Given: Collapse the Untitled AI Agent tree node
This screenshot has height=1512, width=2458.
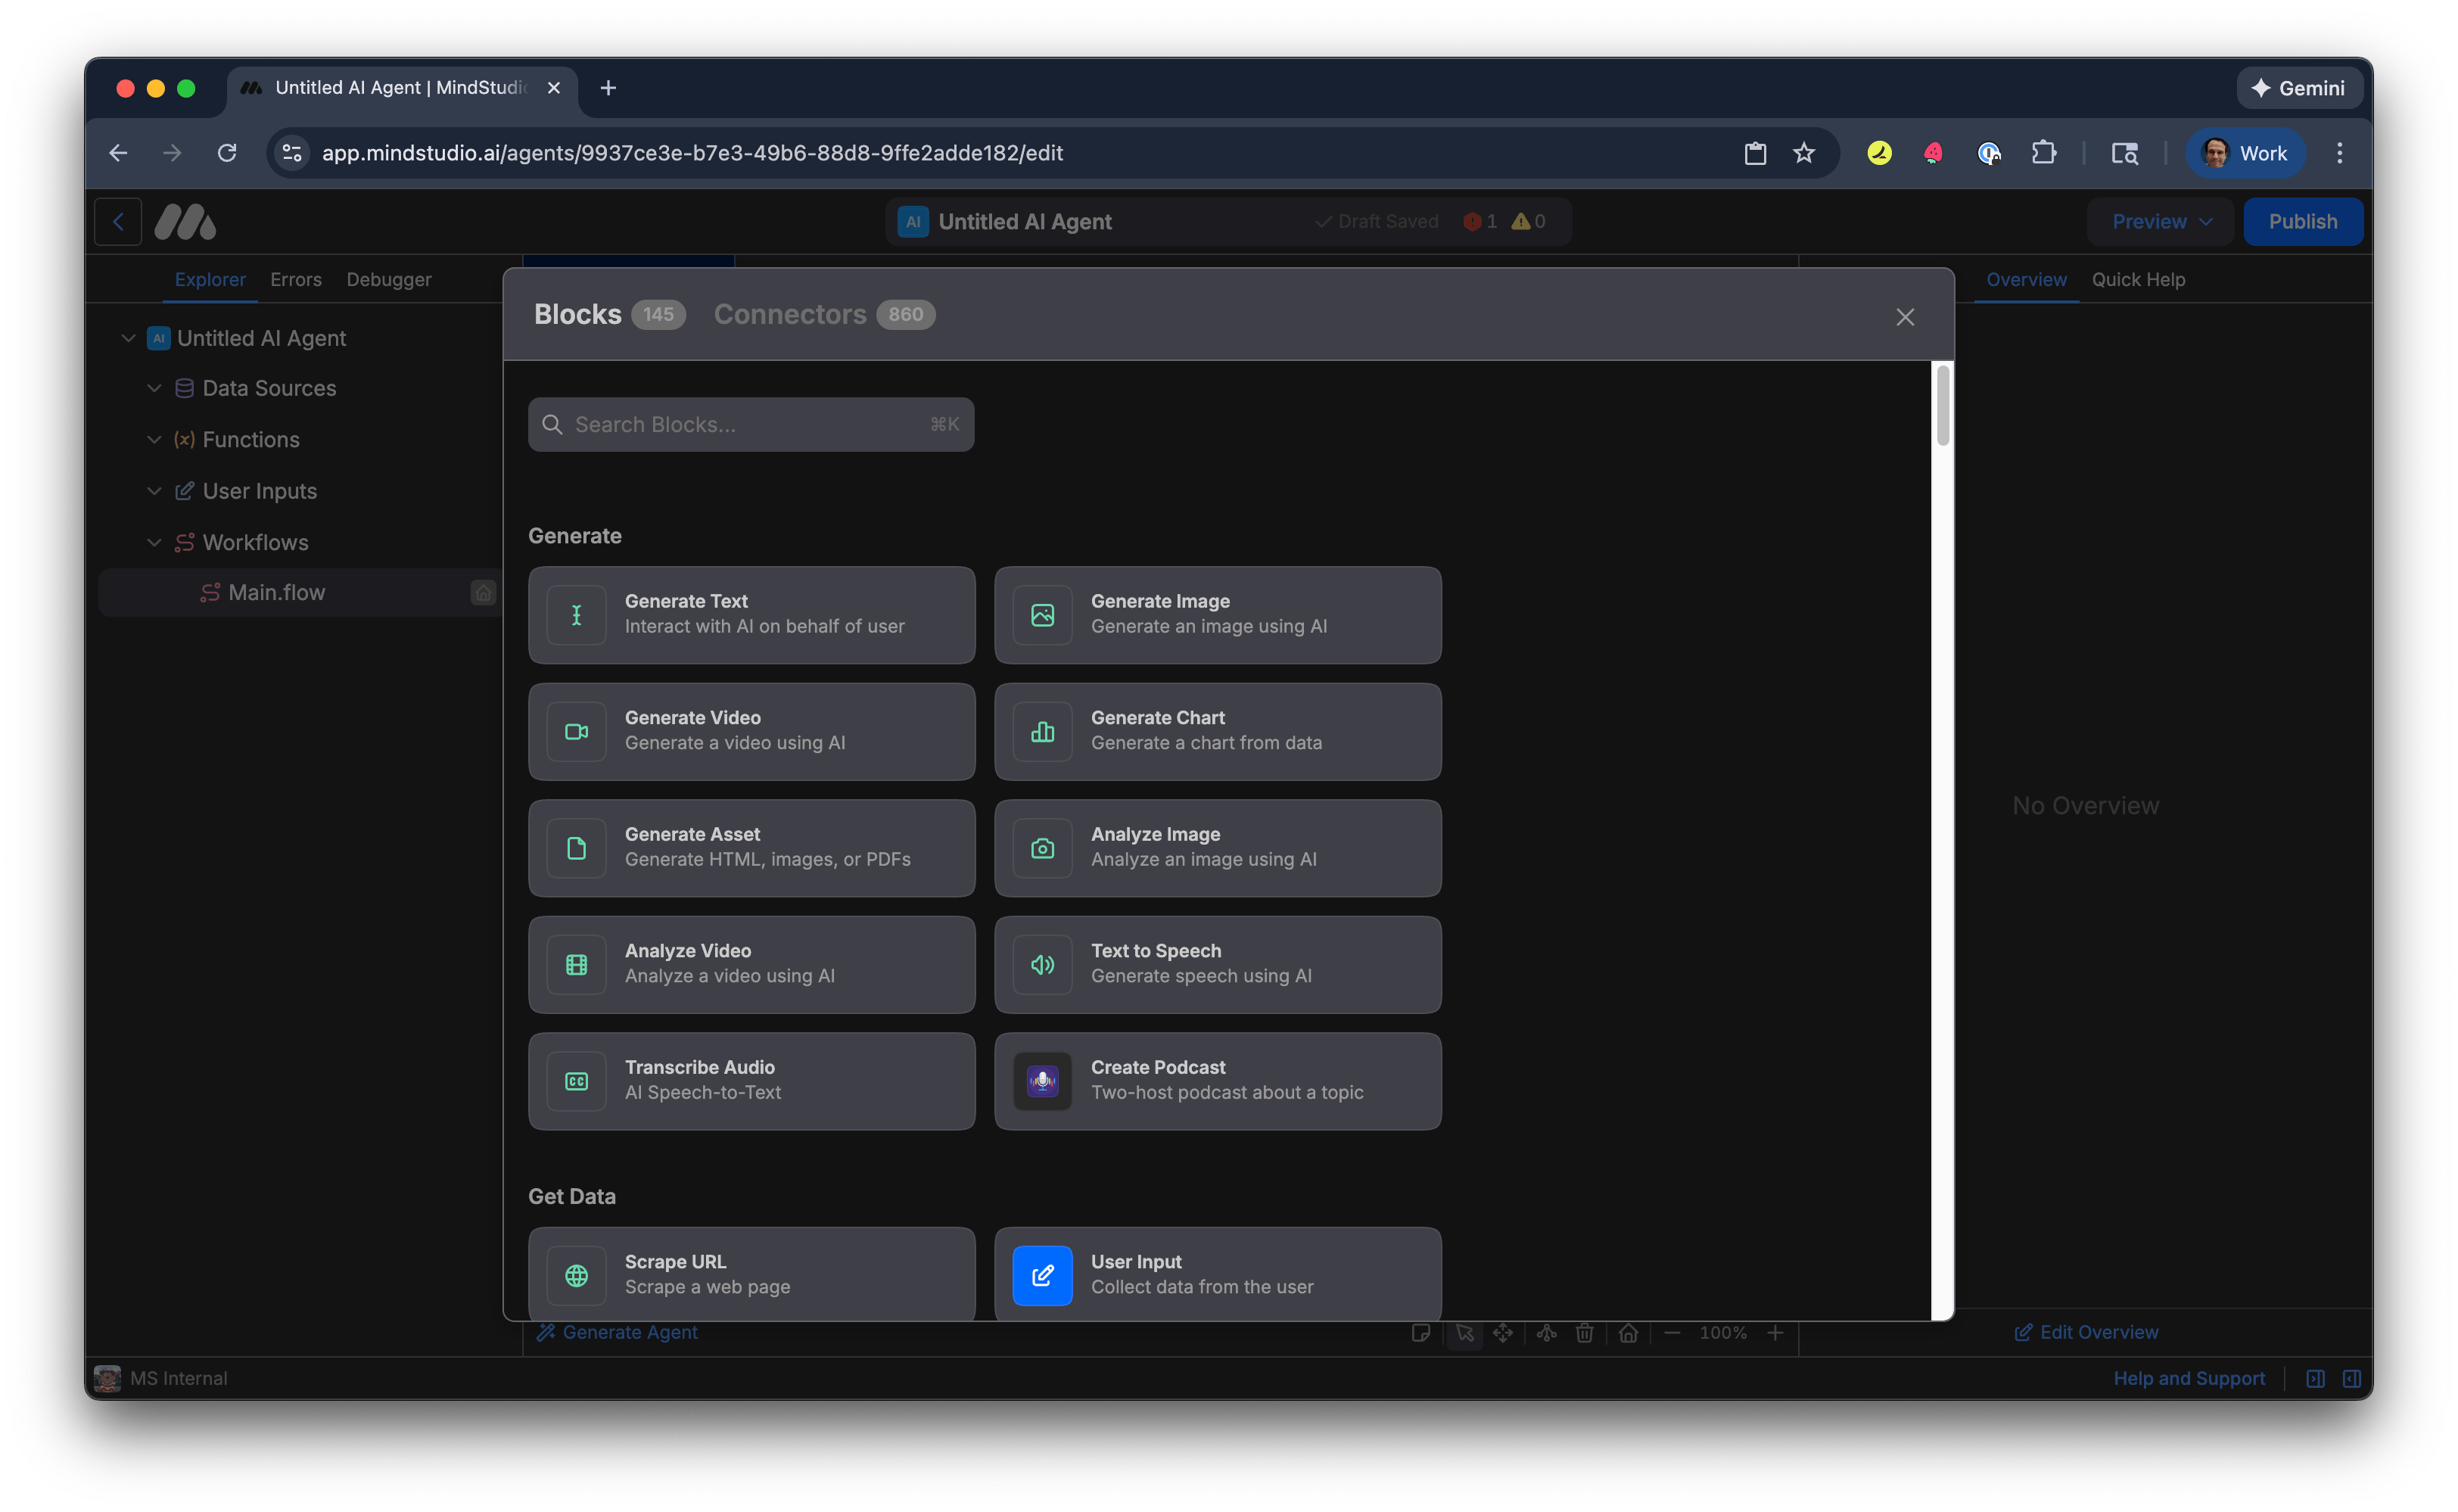Looking at the screenshot, I should point(128,338).
